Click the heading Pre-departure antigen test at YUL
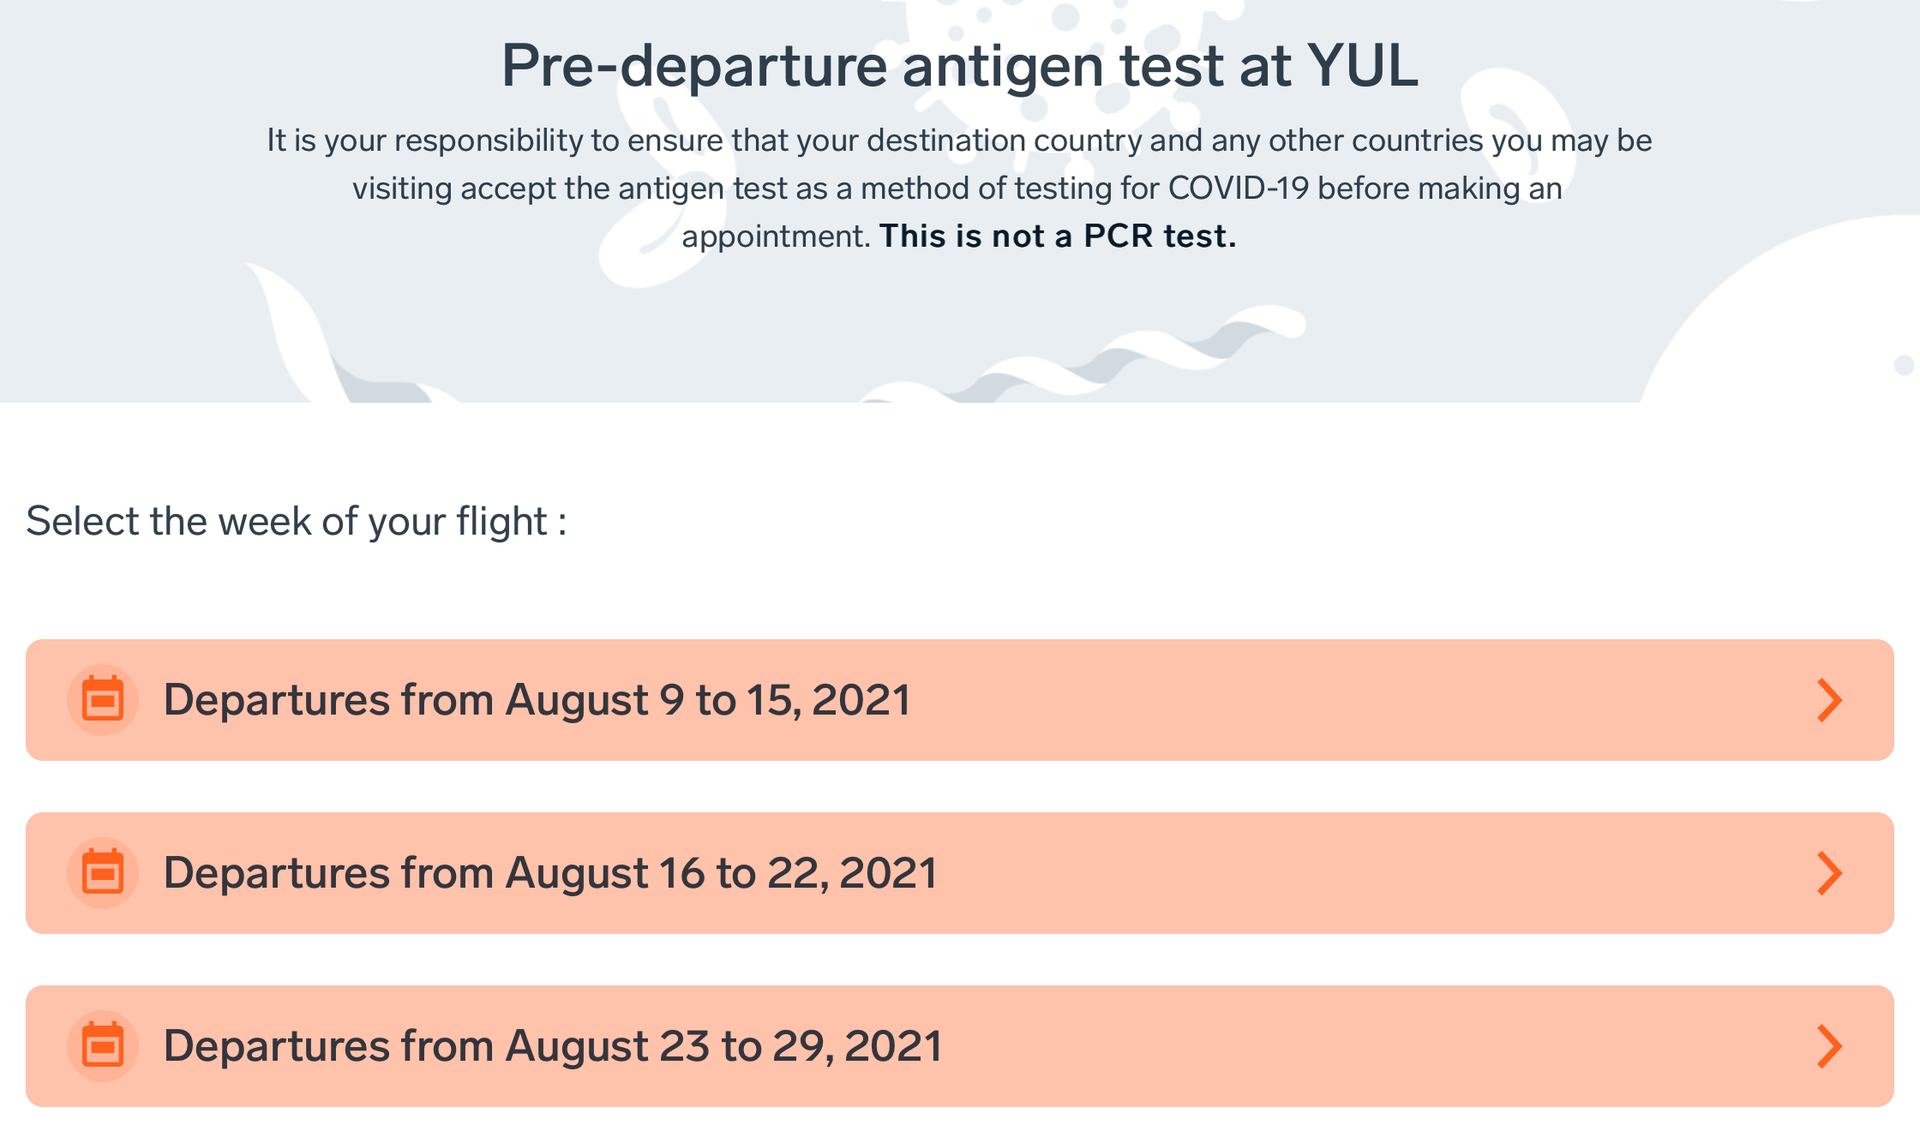This screenshot has height=1131, width=1920. click(960, 65)
